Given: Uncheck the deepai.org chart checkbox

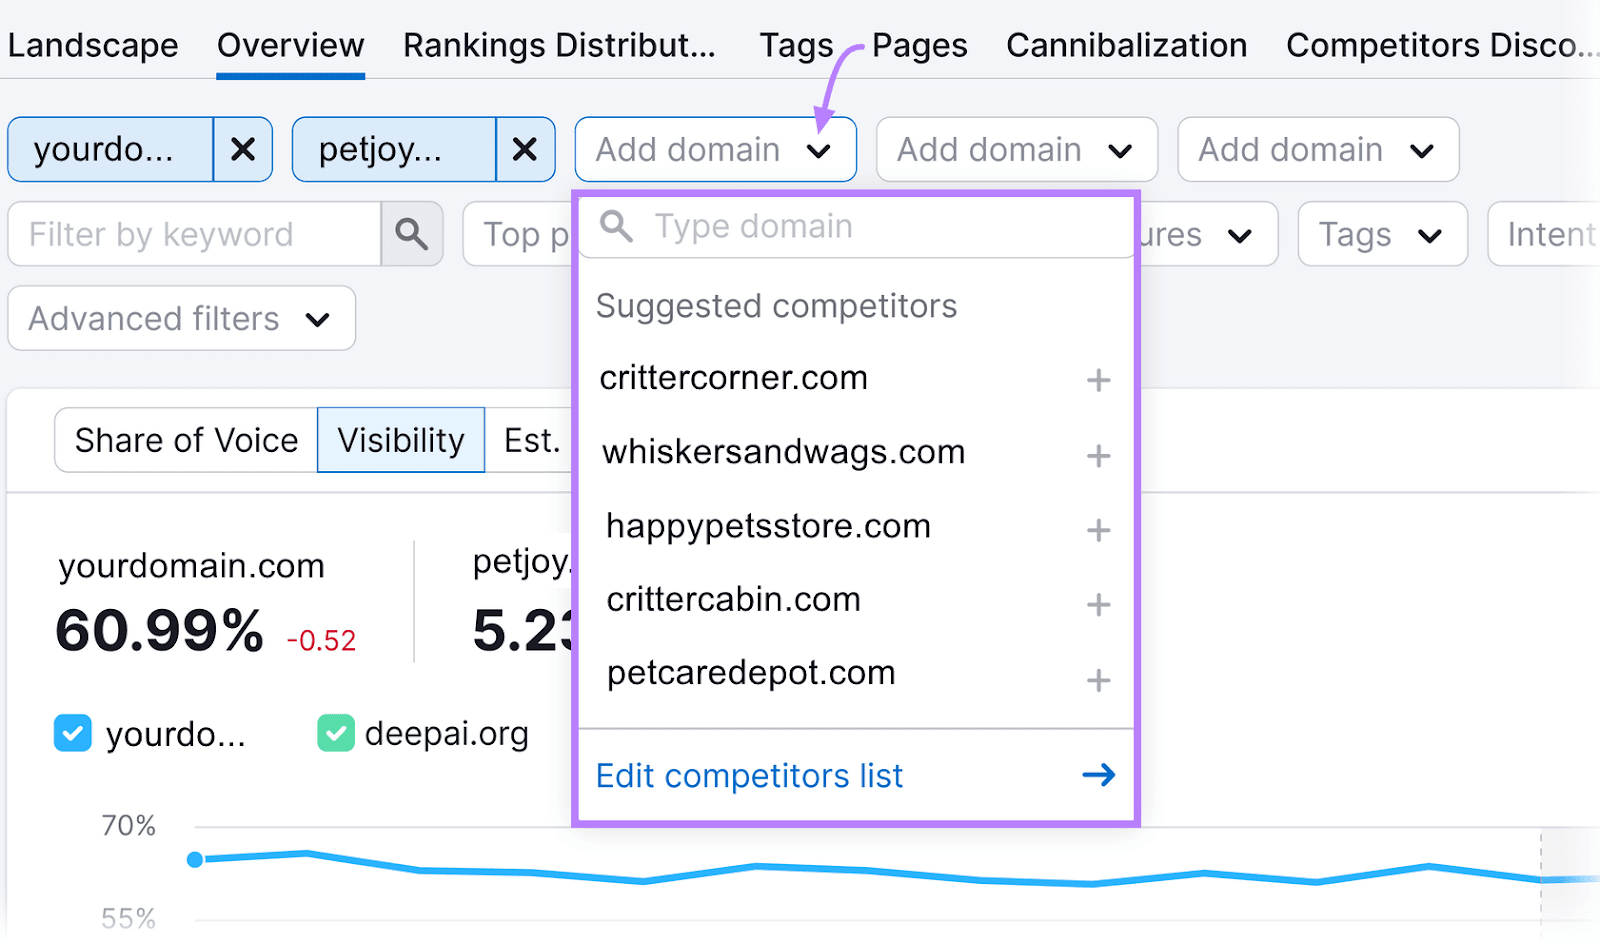Looking at the screenshot, I should (335, 733).
